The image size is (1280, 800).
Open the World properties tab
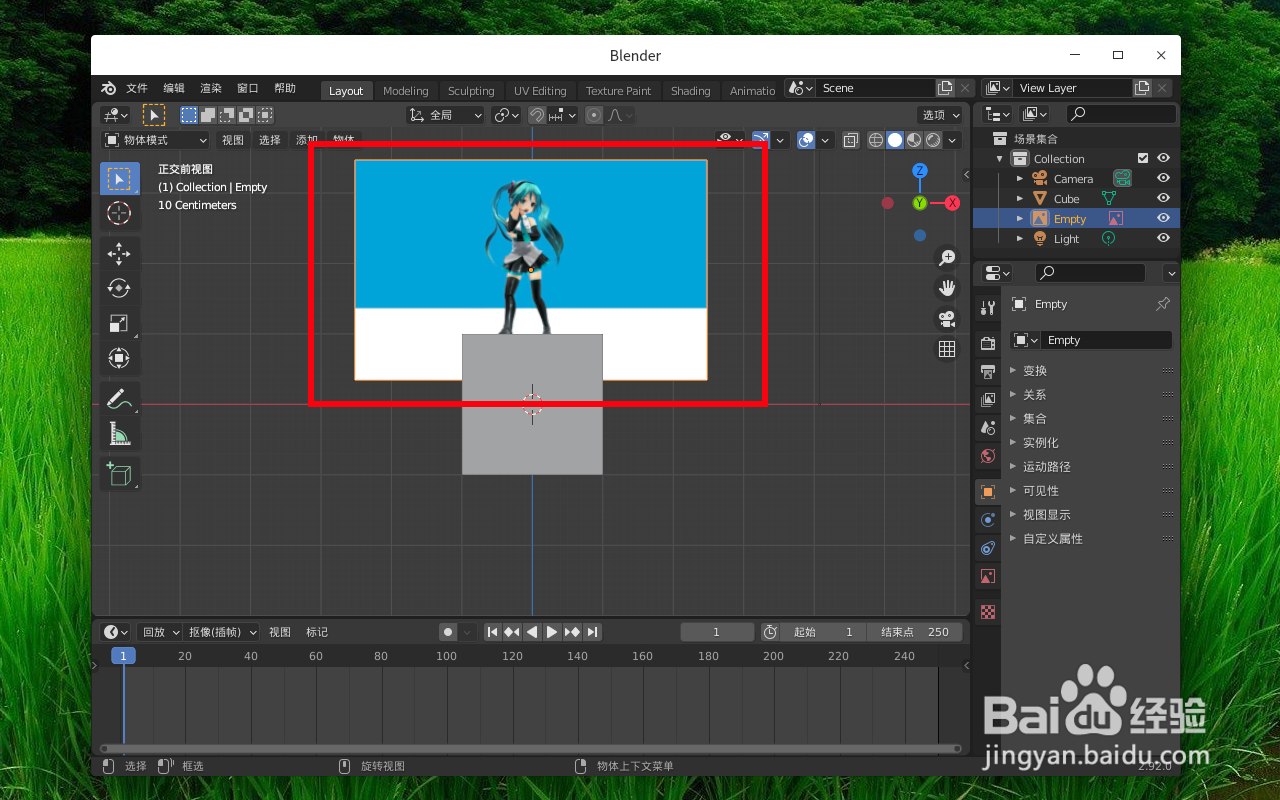click(x=988, y=455)
